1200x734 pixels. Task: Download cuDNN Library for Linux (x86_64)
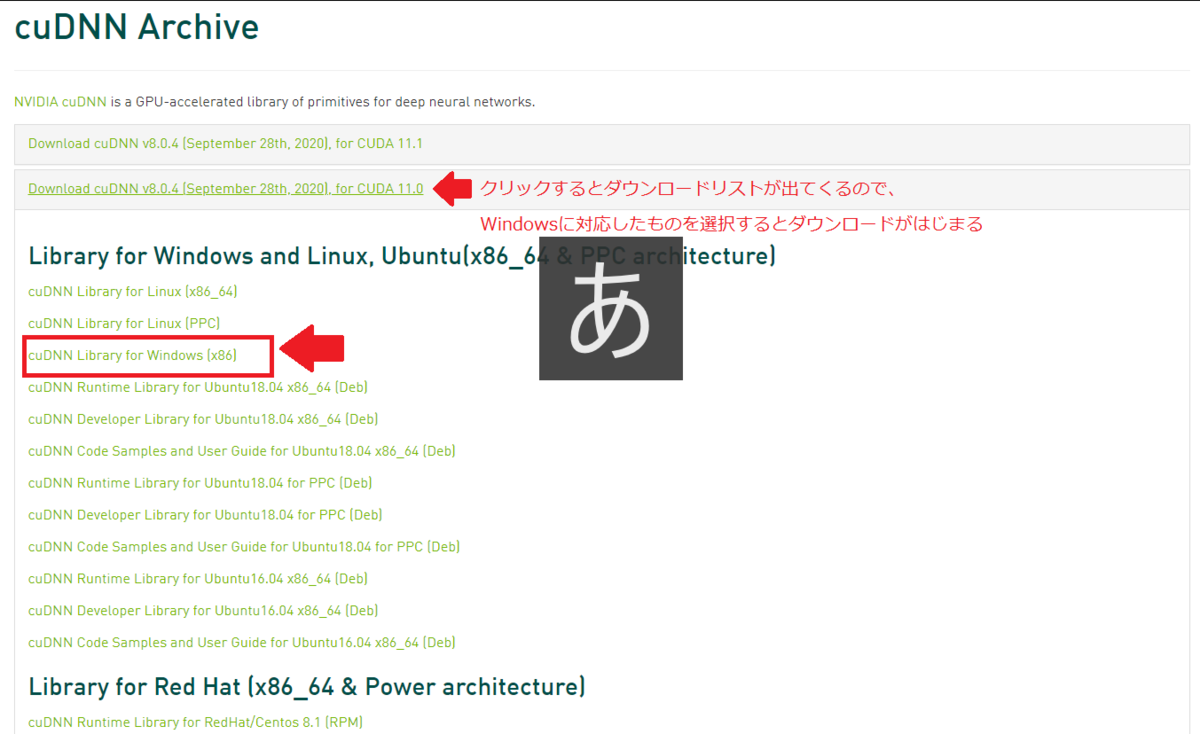pos(132,291)
